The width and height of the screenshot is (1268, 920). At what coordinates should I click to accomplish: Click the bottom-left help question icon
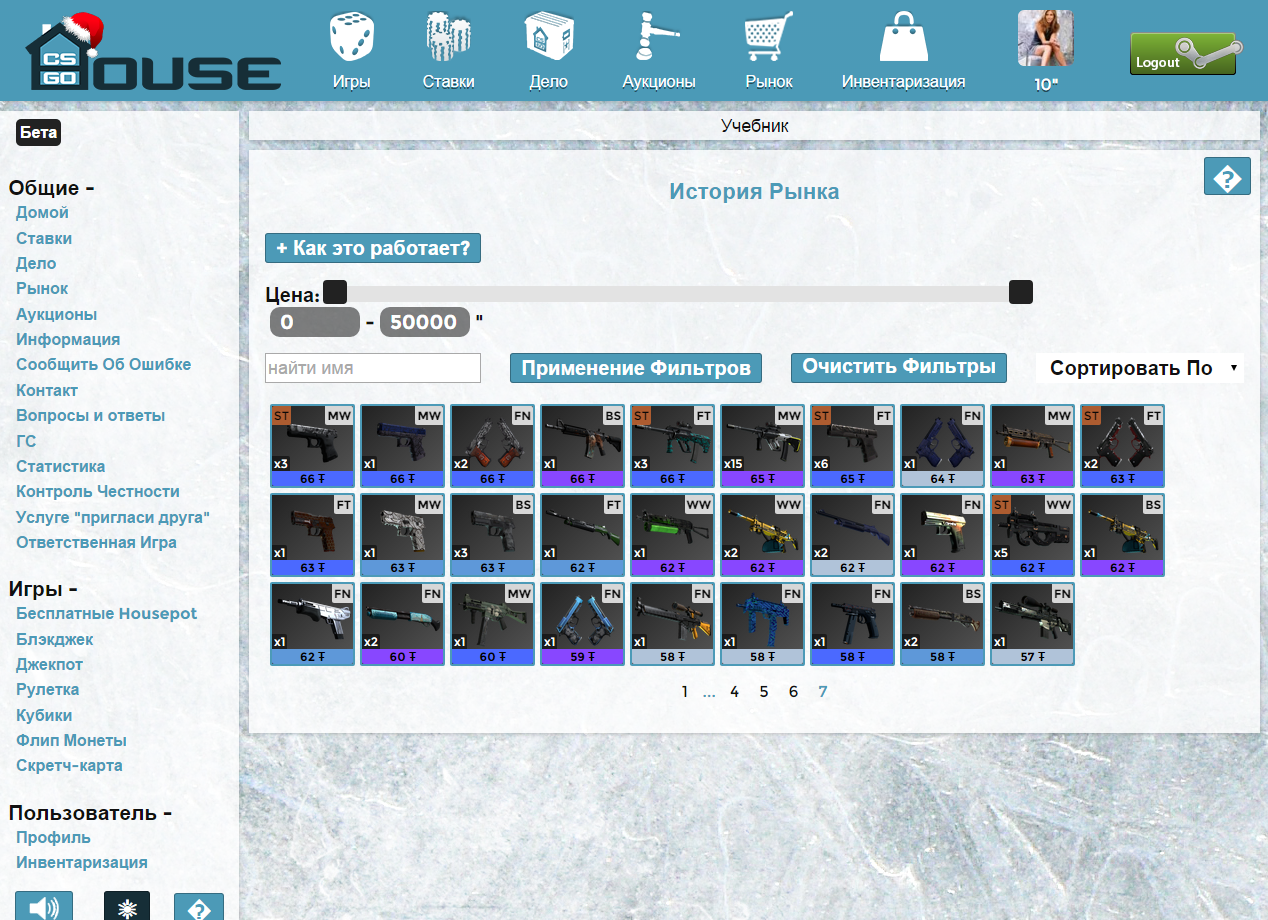coord(199,908)
